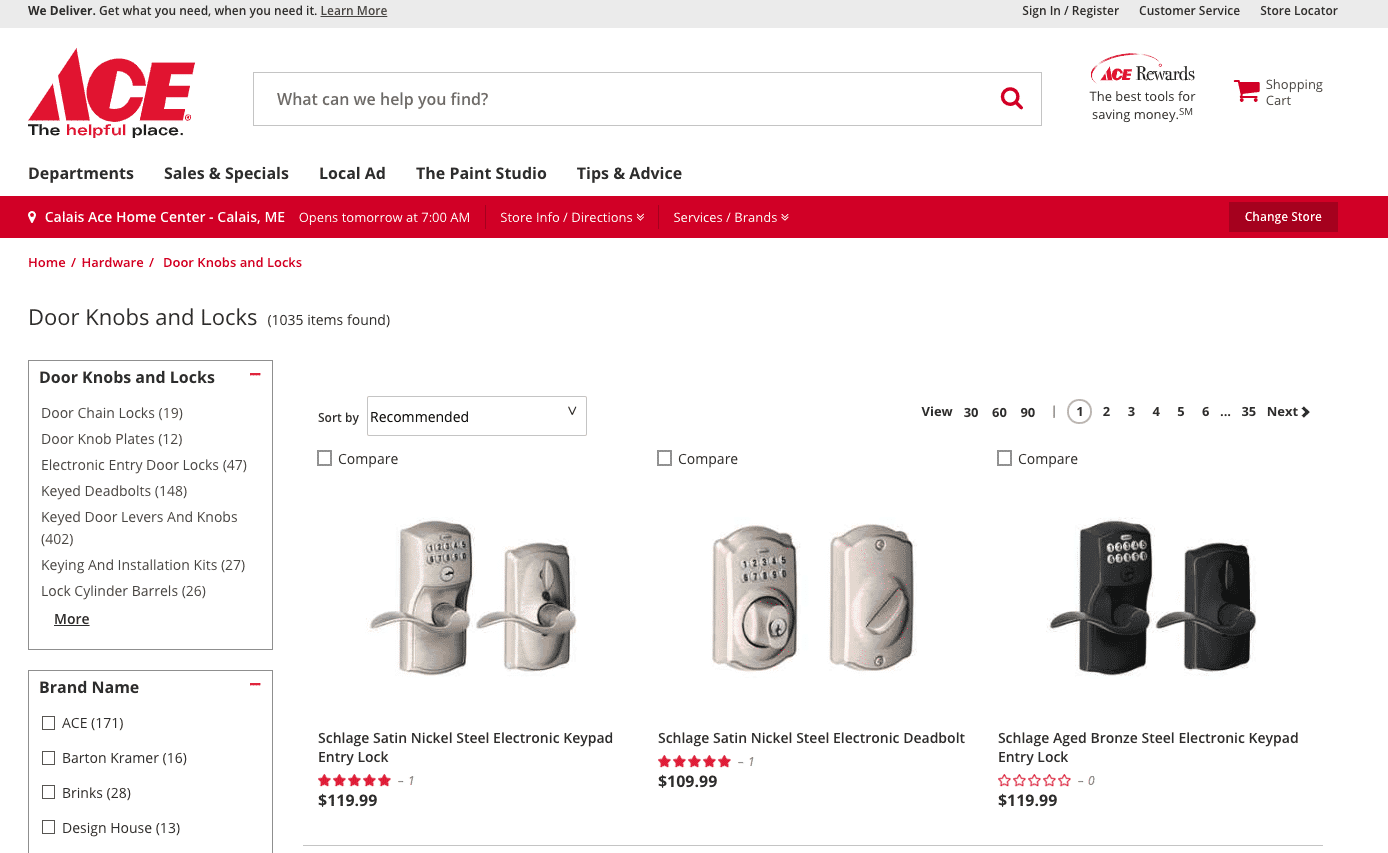This screenshot has width=1388, height=853.
Task: Click the store location pin icon
Action: click(32, 217)
